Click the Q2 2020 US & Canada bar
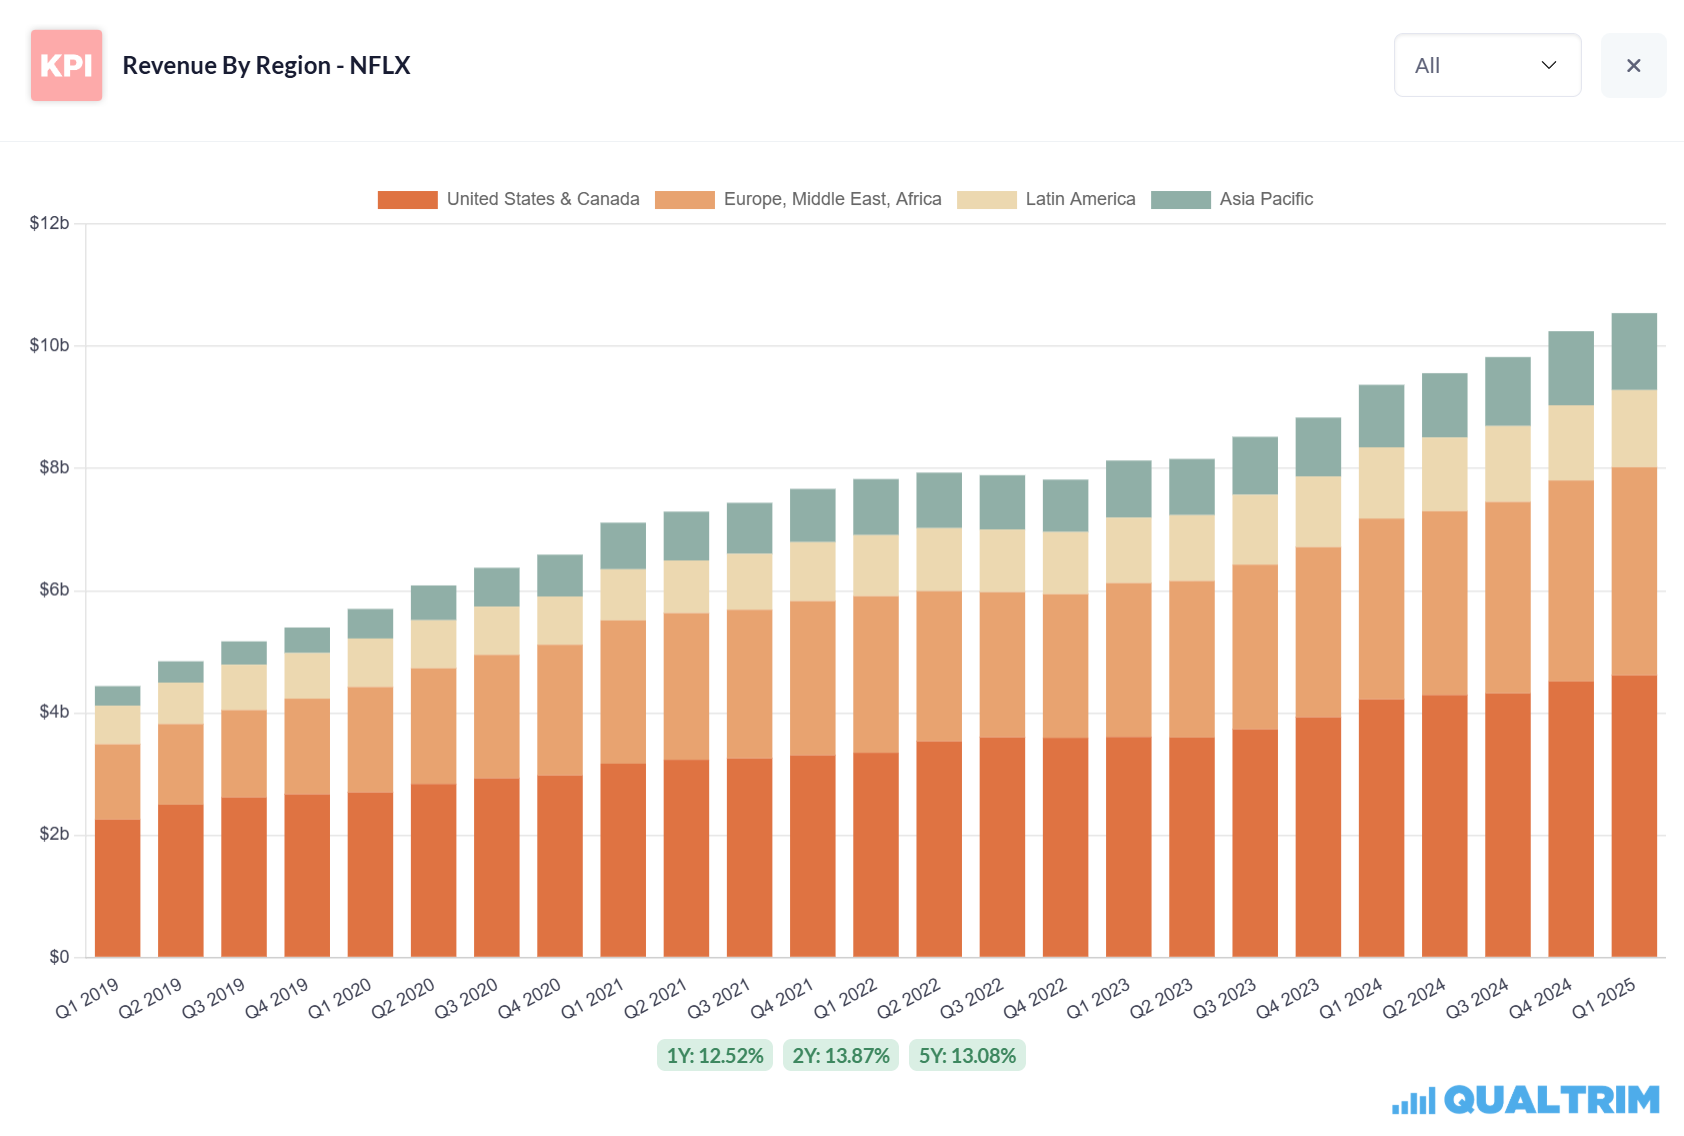1684x1136 pixels. click(x=433, y=870)
